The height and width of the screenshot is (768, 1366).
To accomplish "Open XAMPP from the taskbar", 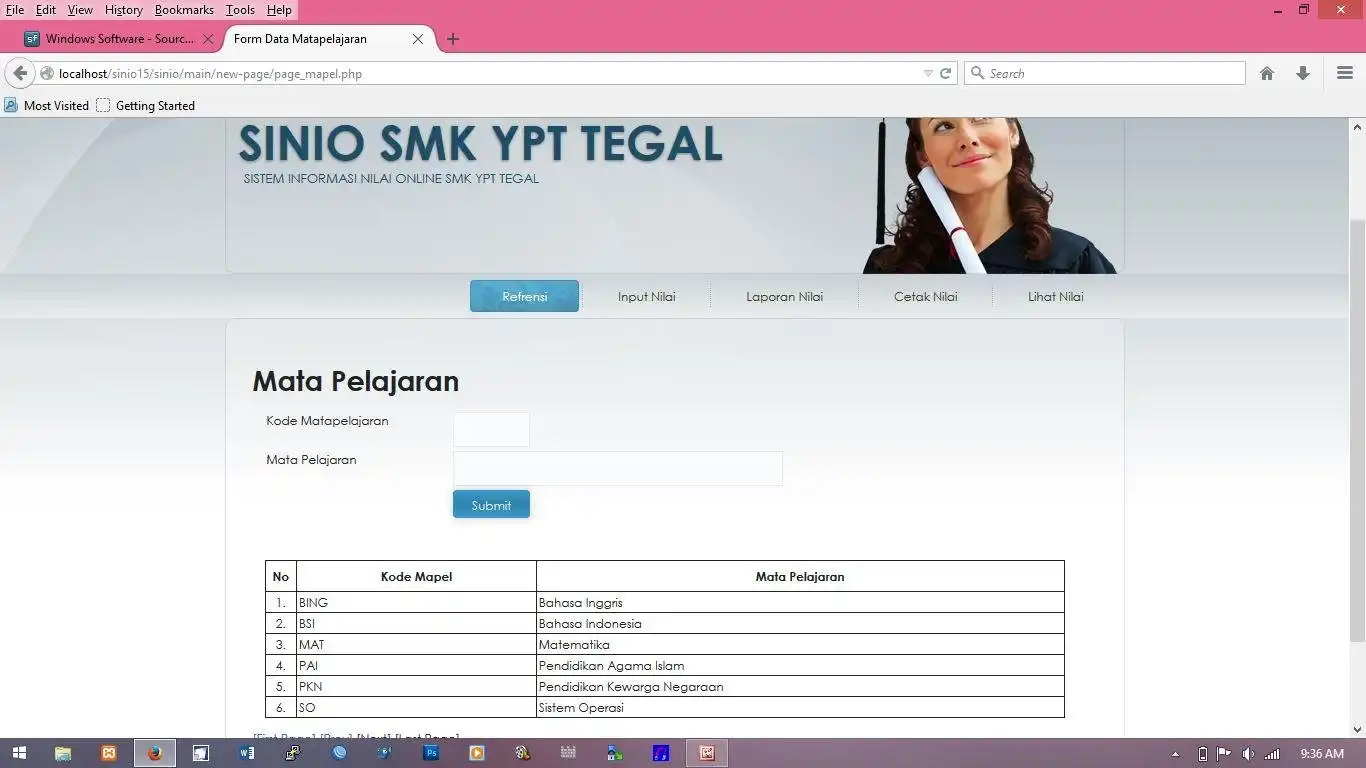I will point(109,753).
